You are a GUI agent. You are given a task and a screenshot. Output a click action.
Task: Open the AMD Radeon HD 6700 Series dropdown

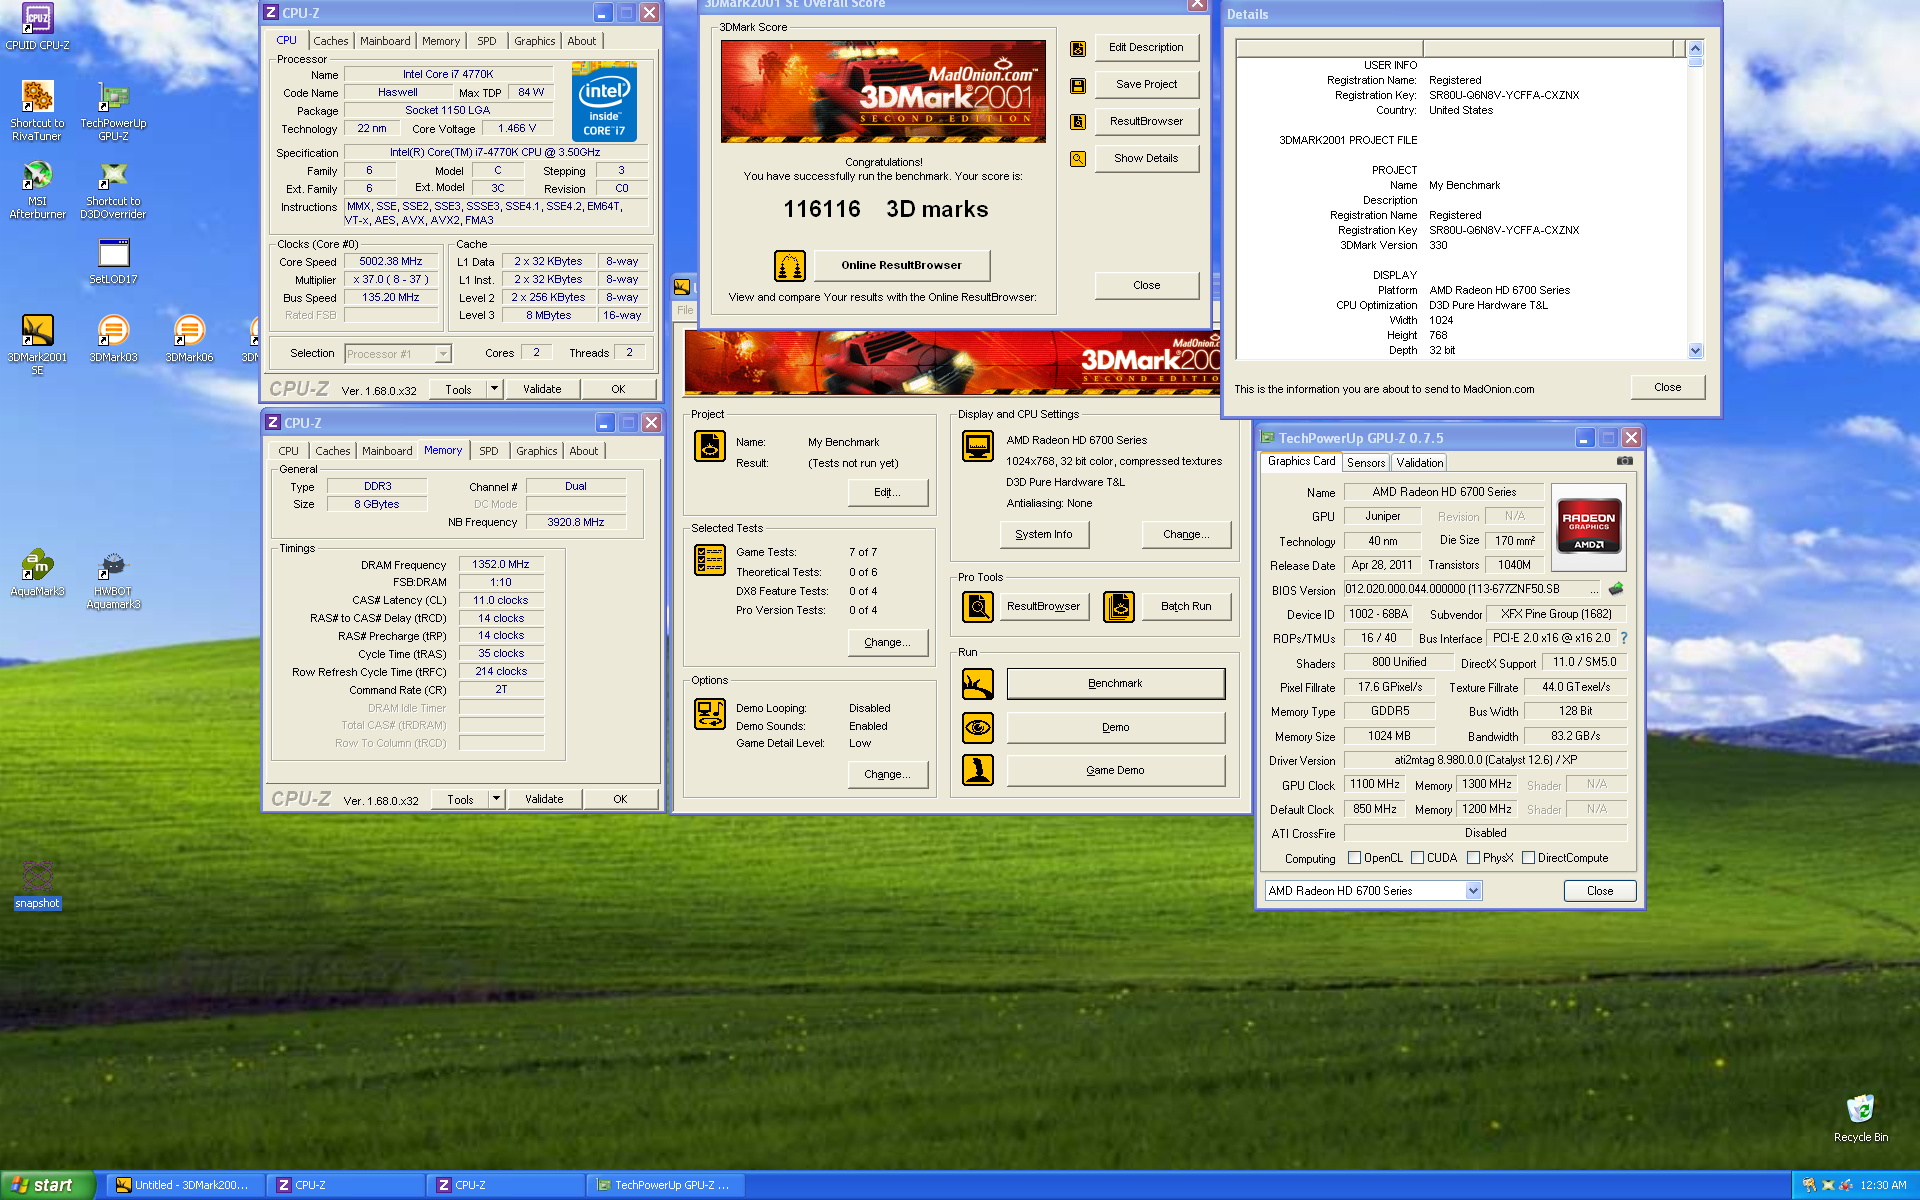(1472, 891)
